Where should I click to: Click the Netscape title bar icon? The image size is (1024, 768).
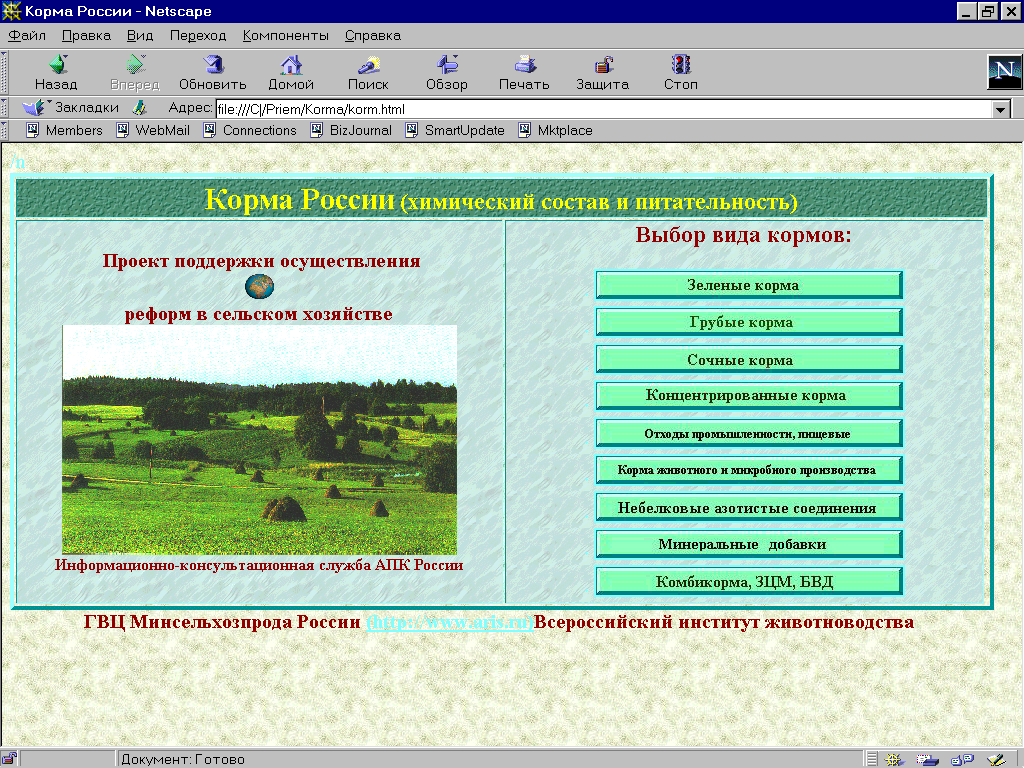11,11
